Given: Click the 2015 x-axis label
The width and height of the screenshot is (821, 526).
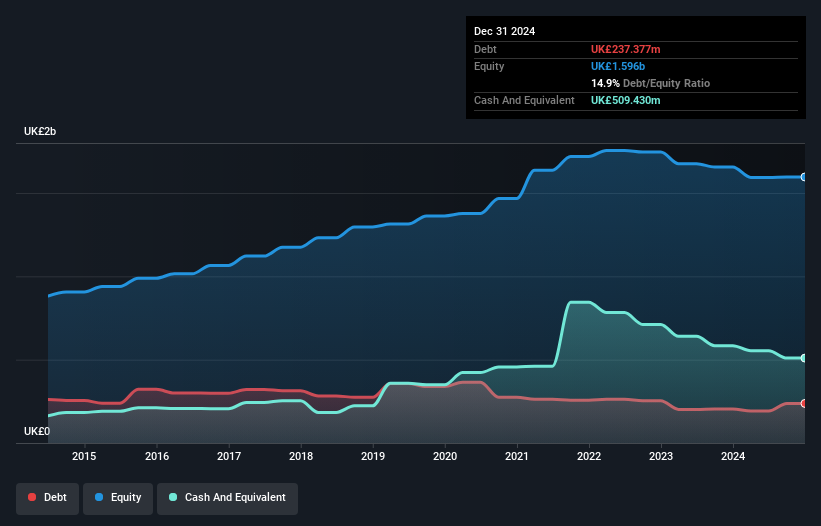Looking at the screenshot, I should coord(84,456).
